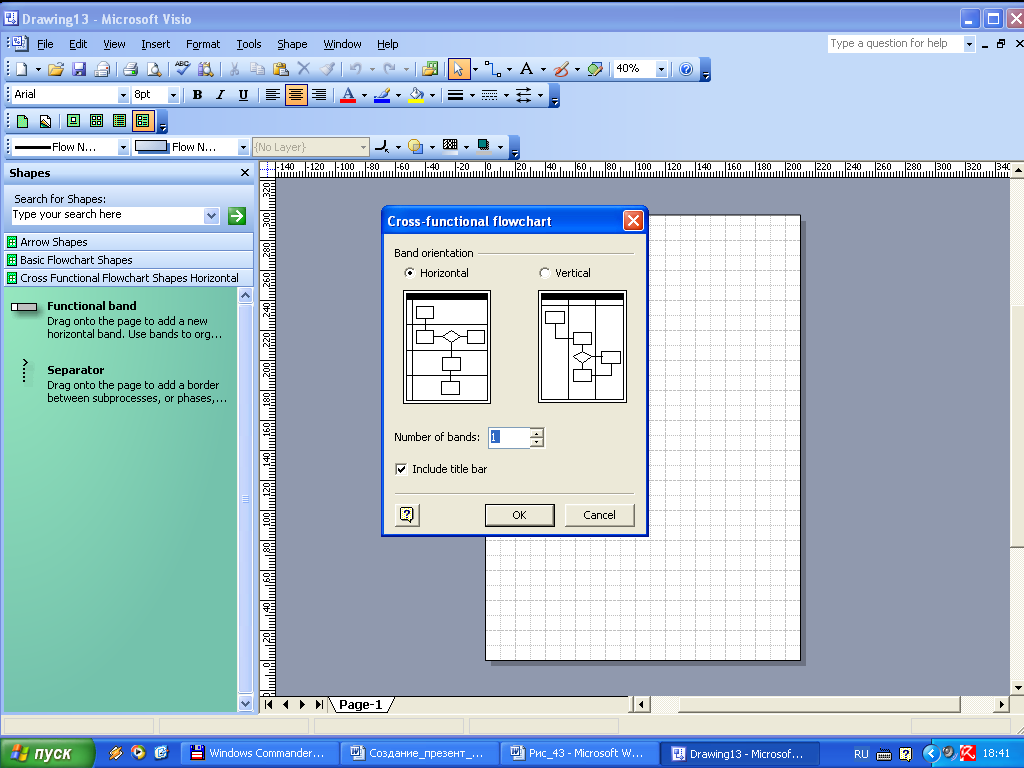Open Visio Help icon in toolbar
1024x768 pixels.
point(686,69)
